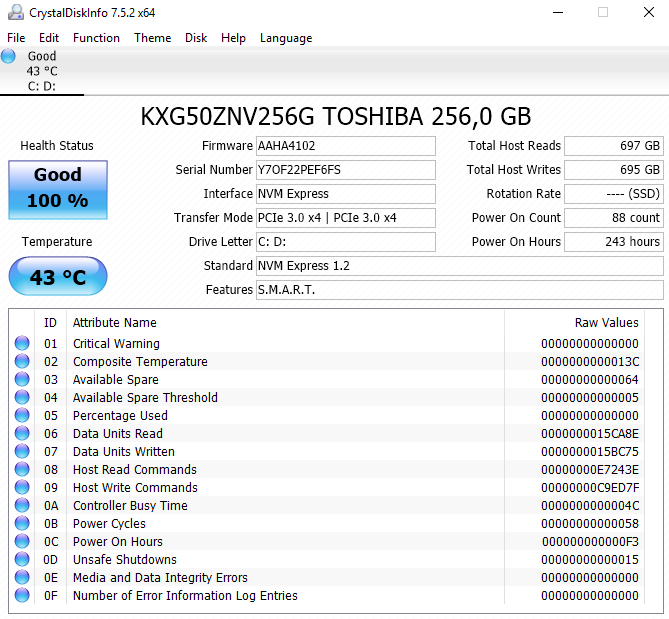This screenshot has height=619, width=669.
Task: Click the status orb for Host Read Commands
Action: 22,469
